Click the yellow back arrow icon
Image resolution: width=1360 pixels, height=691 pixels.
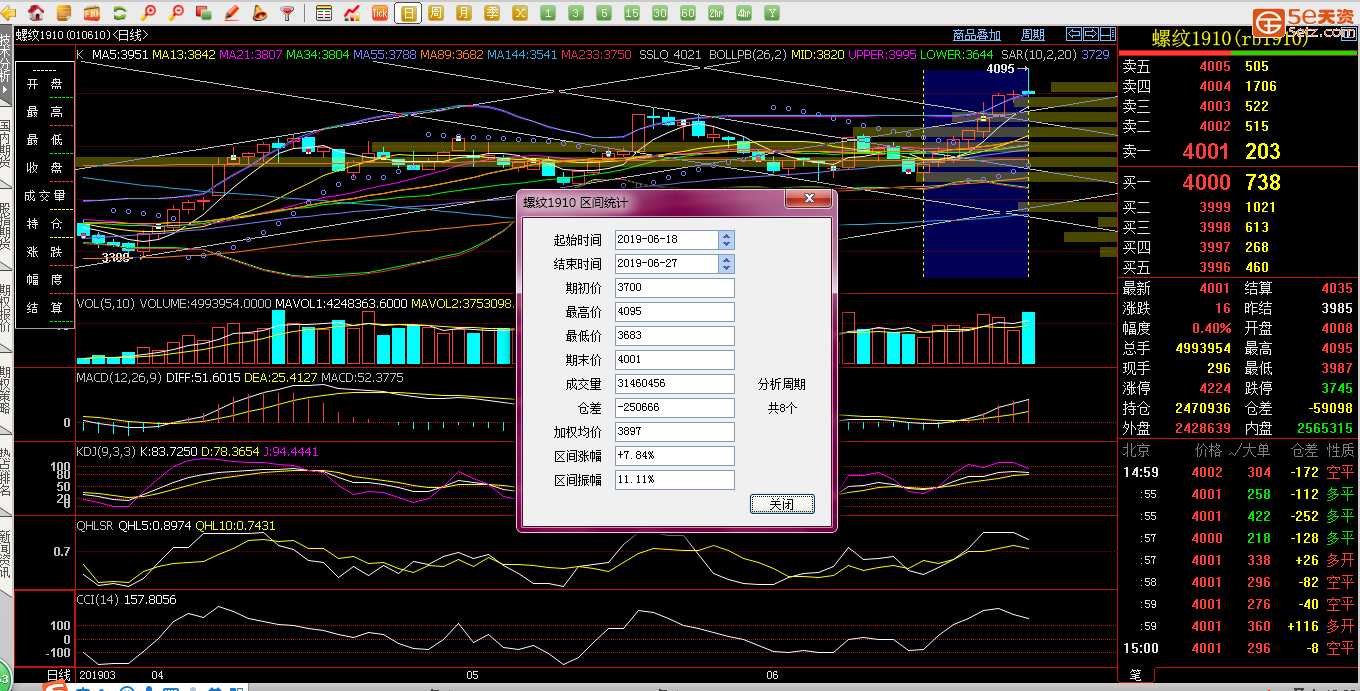coord(8,13)
